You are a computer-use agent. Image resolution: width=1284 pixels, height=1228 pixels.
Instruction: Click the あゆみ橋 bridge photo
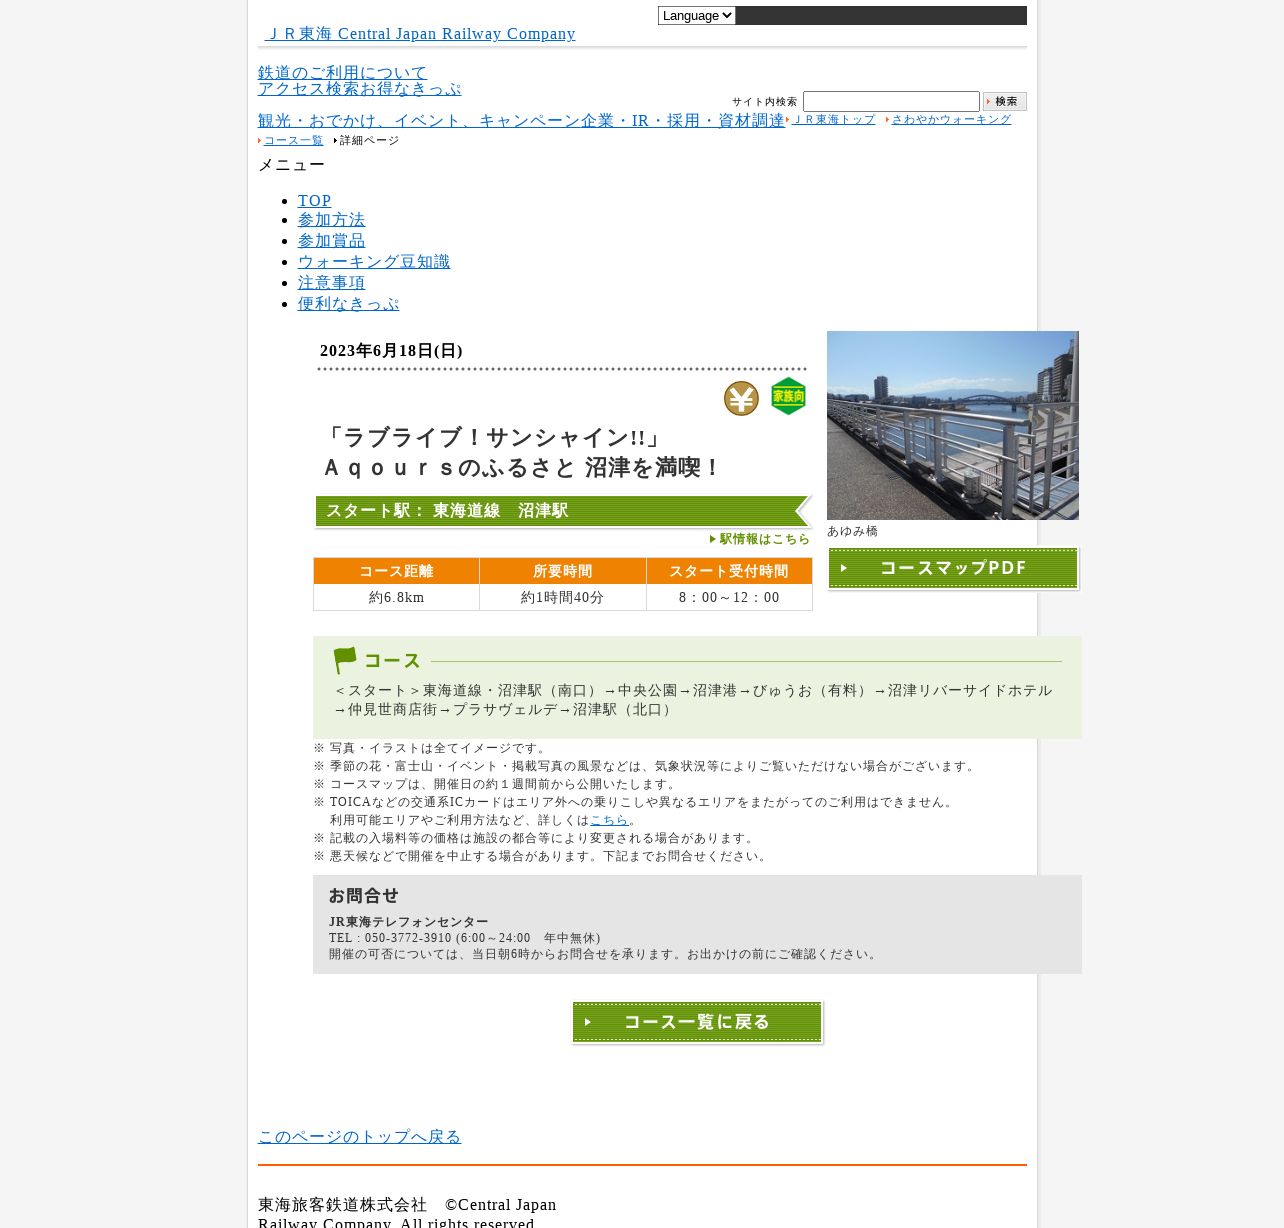point(952,425)
